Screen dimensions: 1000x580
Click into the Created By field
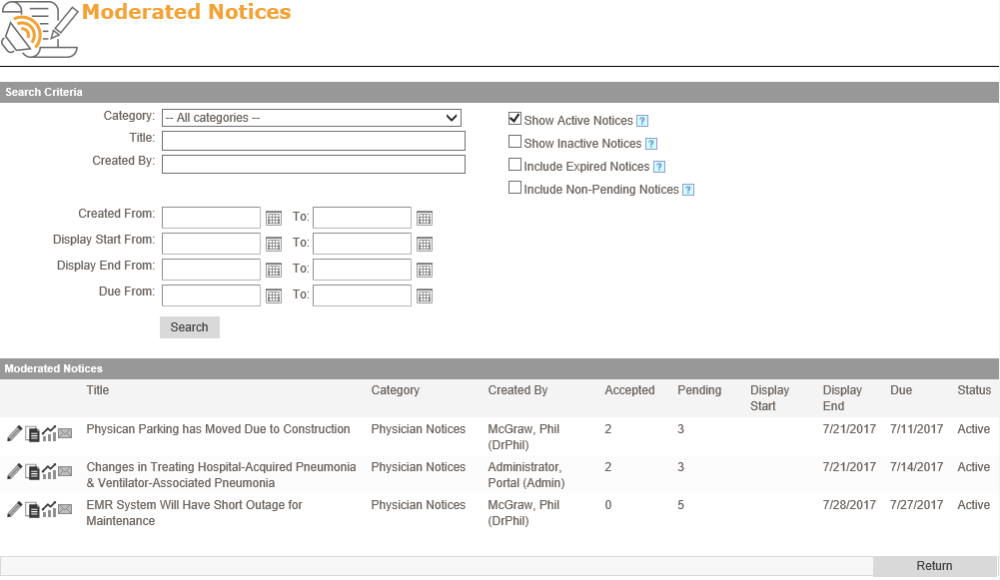click(313, 164)
